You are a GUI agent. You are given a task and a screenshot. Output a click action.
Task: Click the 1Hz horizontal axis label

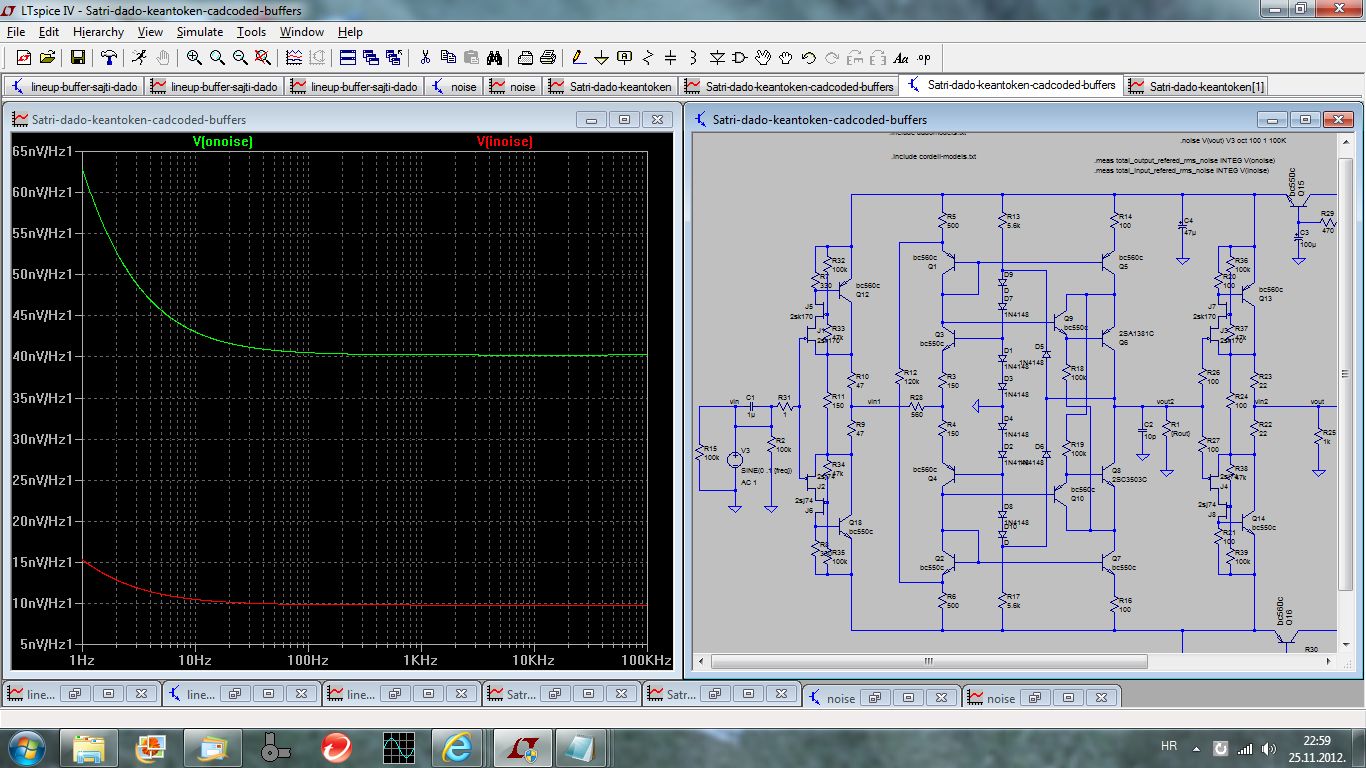[82, 661]
